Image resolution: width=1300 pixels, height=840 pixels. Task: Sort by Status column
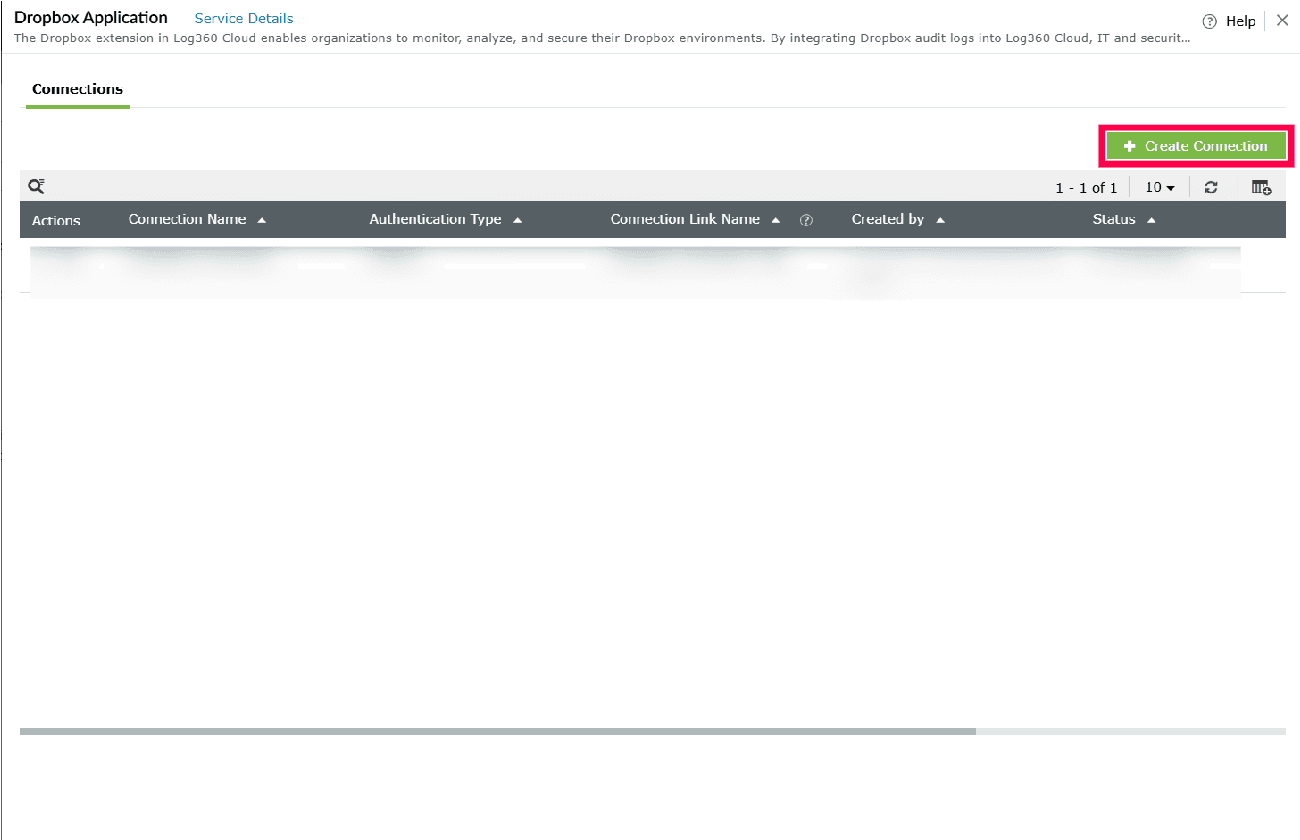pyautogui.click(x=1124, y=219)
